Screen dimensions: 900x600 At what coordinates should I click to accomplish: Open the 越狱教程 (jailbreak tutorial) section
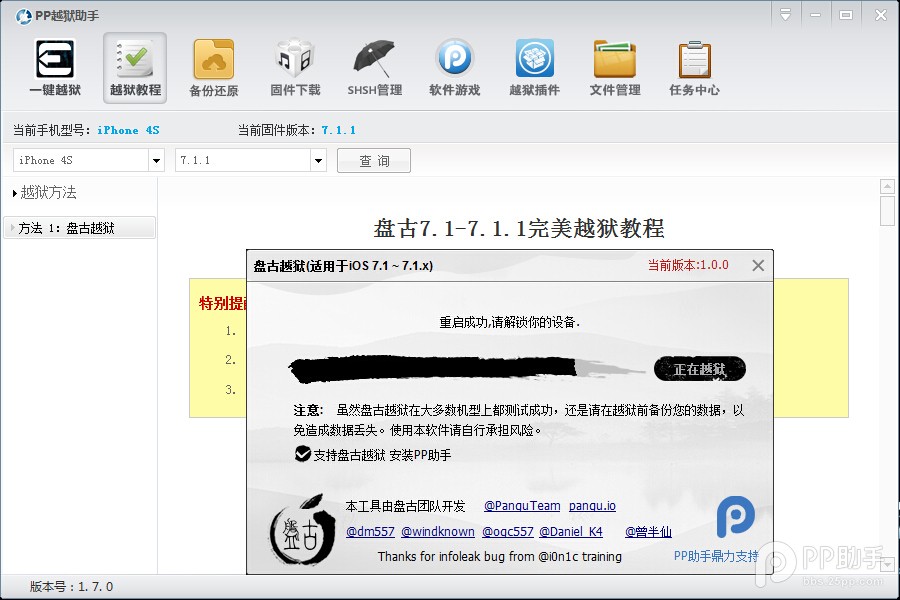pyautogui.click(x=134, y=67)
